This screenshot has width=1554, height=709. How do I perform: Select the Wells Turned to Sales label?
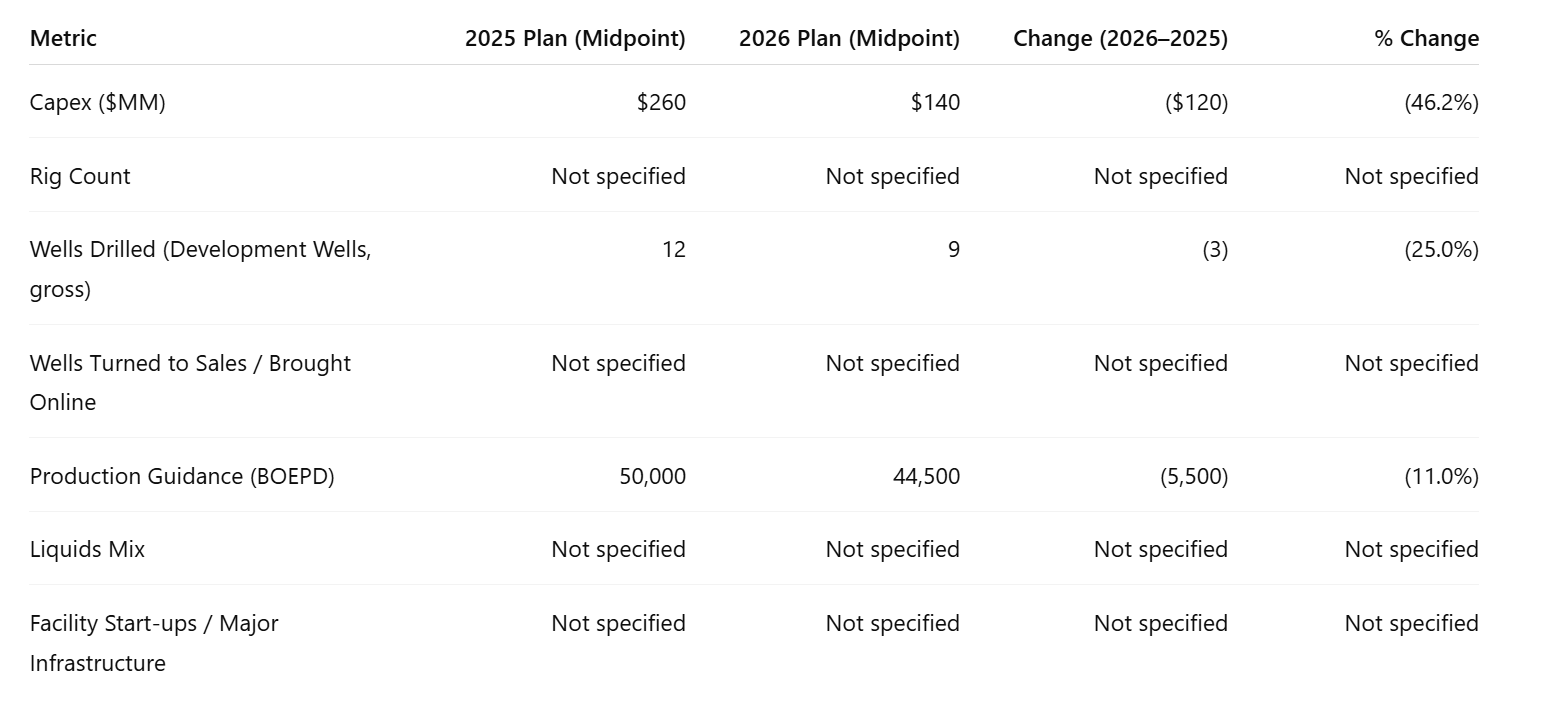(x=190, y=383)
